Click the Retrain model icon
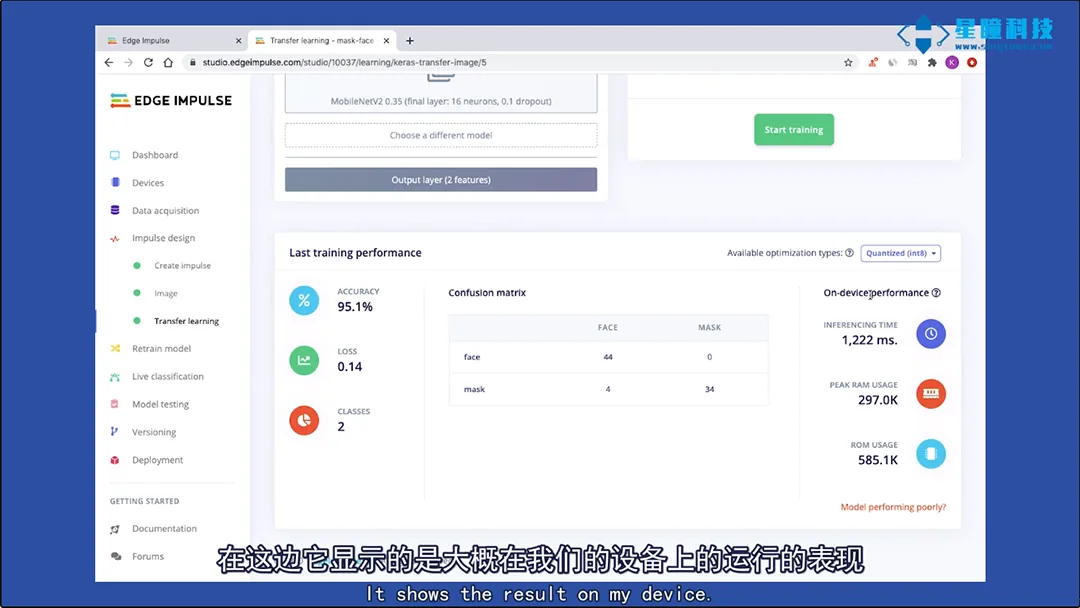The image size is (1080, 608). click(115, 348)
